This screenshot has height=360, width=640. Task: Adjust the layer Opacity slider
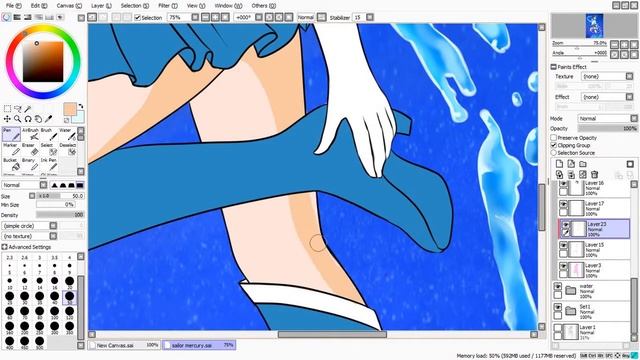pyautogui.click(x=608, y=128)
